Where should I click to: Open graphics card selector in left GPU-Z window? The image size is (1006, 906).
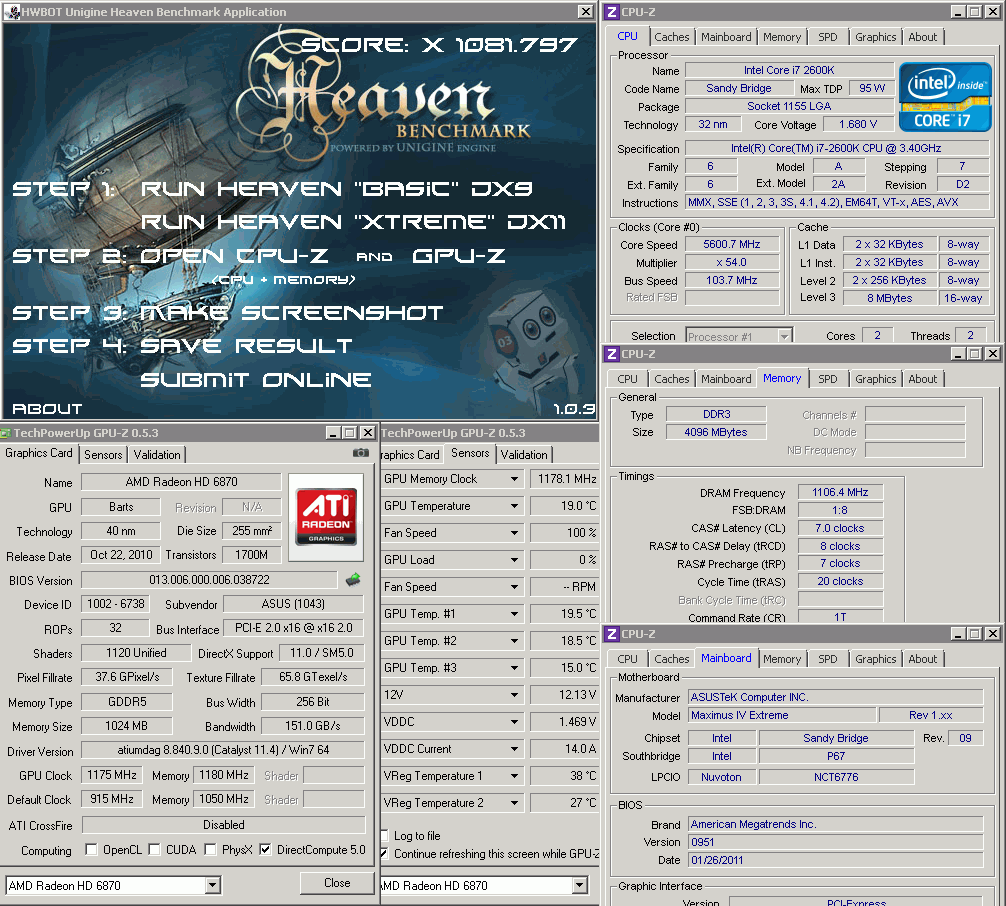tap(213, 885)
